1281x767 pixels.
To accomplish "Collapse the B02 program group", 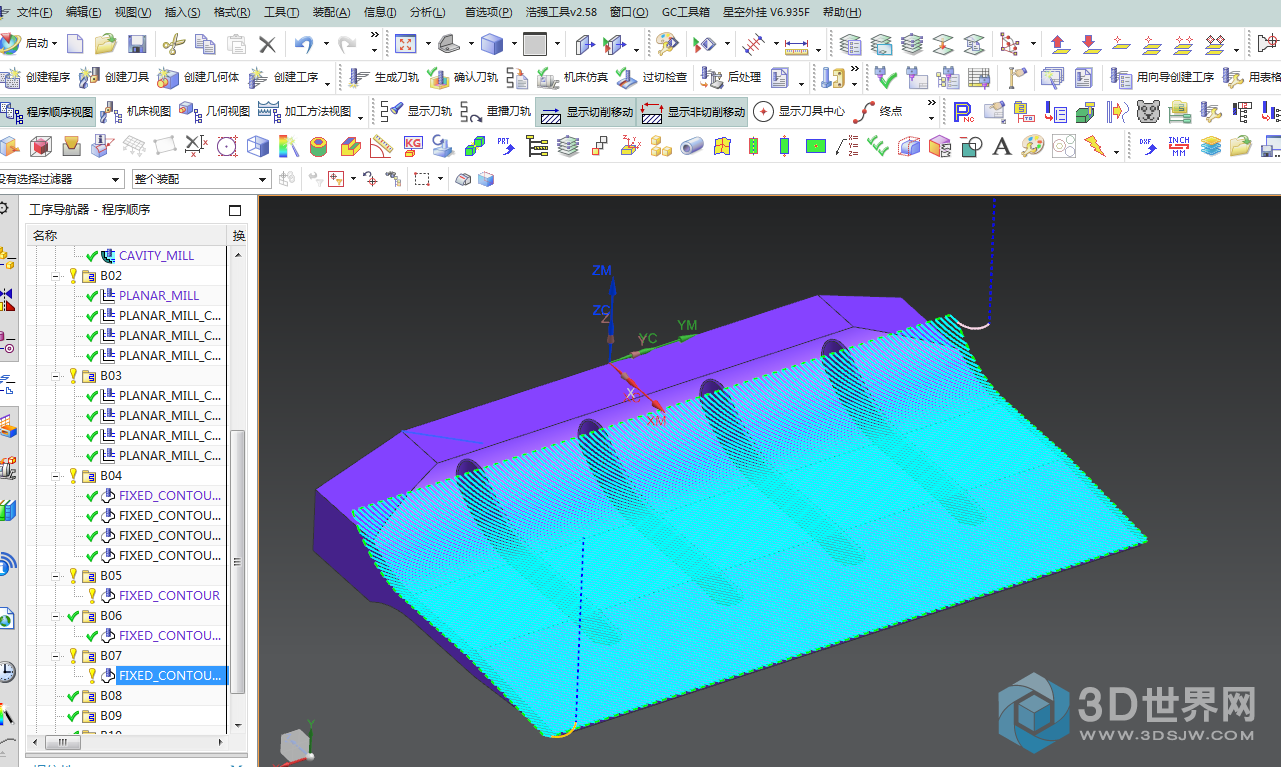I will pyautogui.click(x=56, y=276).
